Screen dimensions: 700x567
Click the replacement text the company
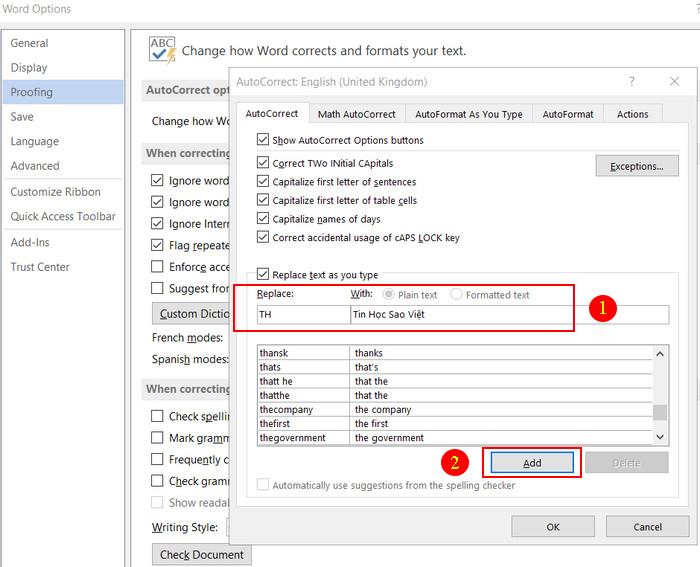[x=383, y=409]
